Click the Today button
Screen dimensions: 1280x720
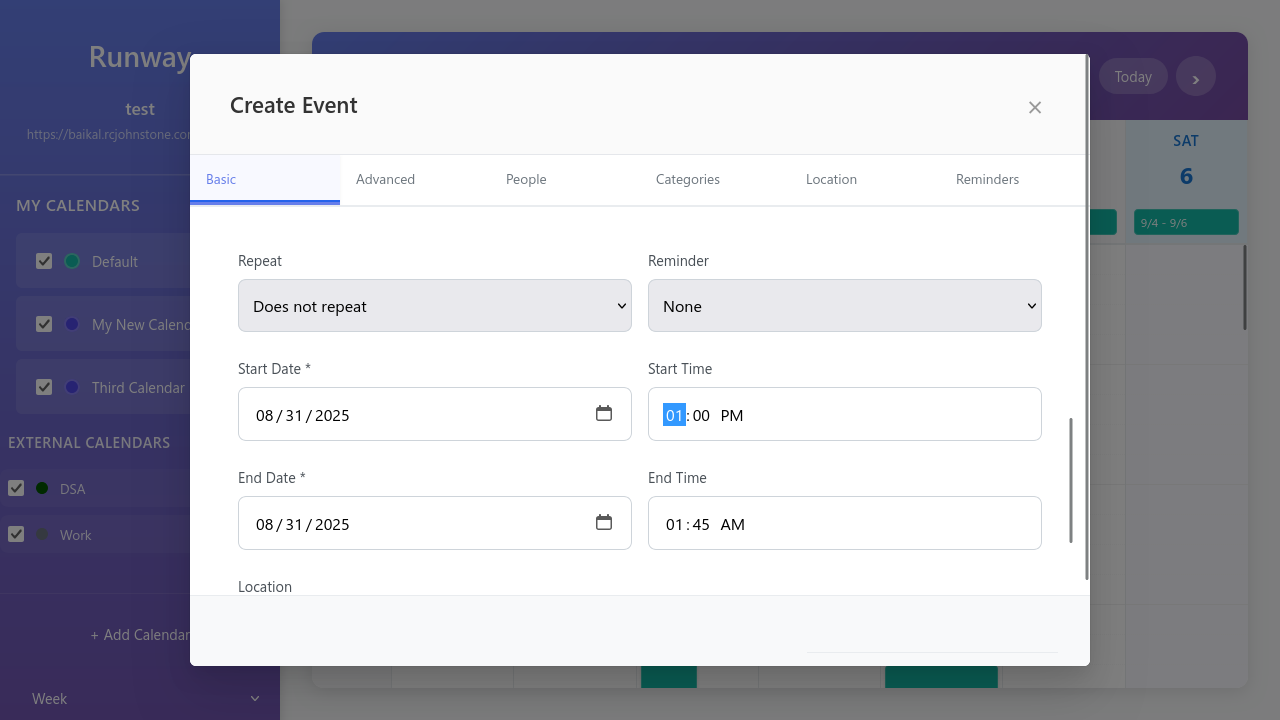click(1133, 76)
